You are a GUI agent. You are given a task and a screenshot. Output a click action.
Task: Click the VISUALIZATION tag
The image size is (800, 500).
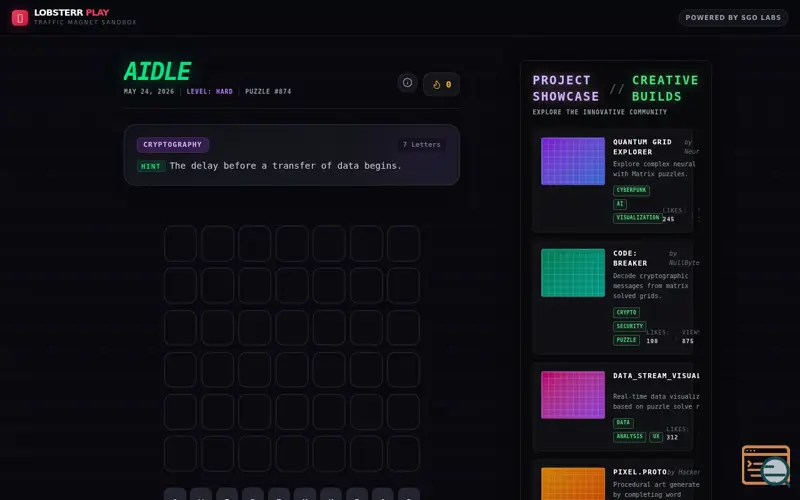[x=638, y=218]
